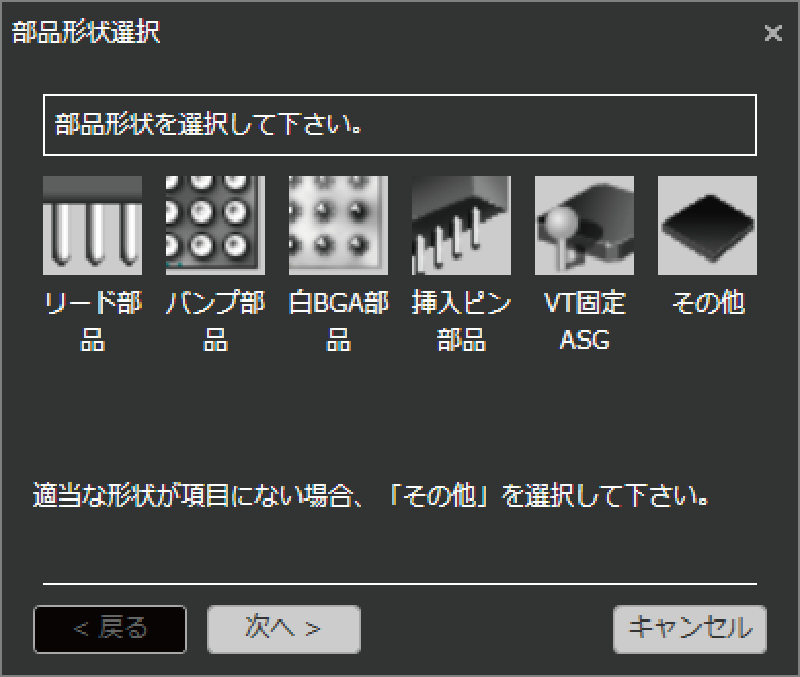Click the リード部品 text label
This screenshot has height=677, width=800.
[x=92, y=321]
